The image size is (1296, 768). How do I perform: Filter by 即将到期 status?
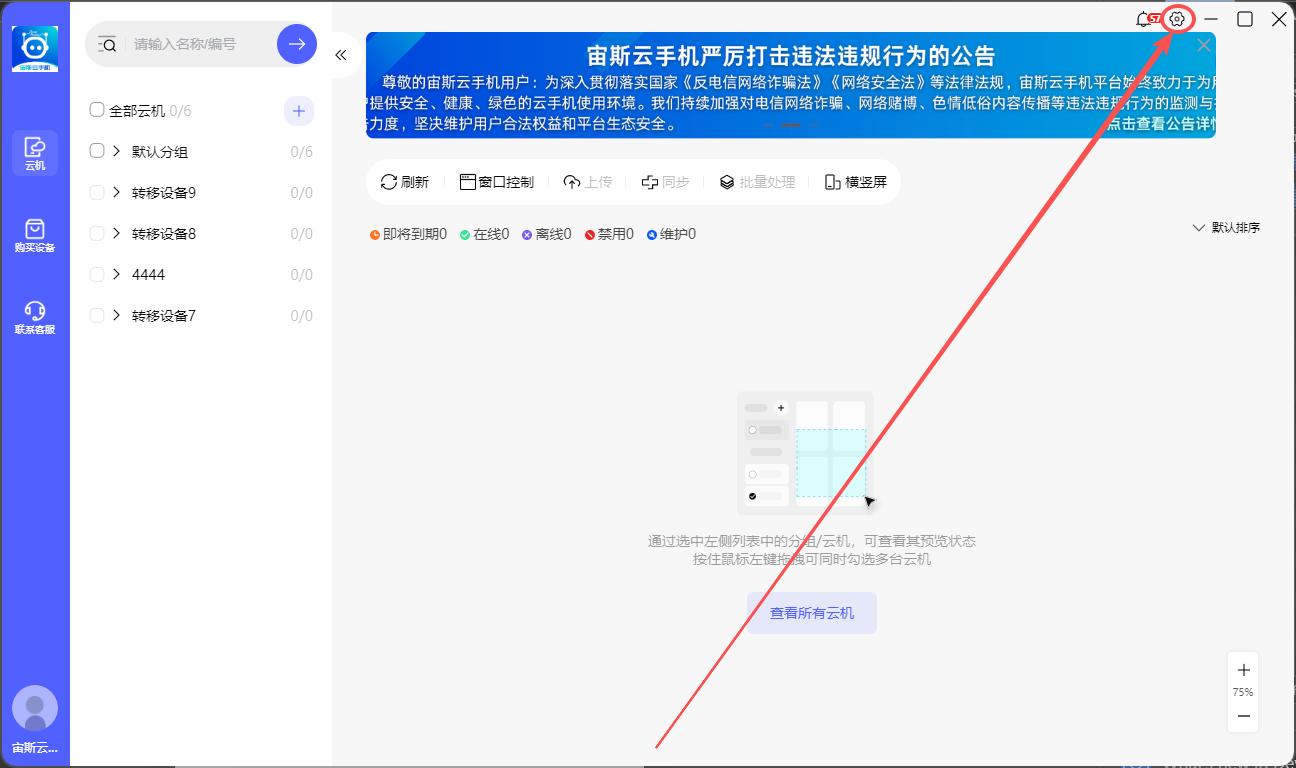point(408,234)
